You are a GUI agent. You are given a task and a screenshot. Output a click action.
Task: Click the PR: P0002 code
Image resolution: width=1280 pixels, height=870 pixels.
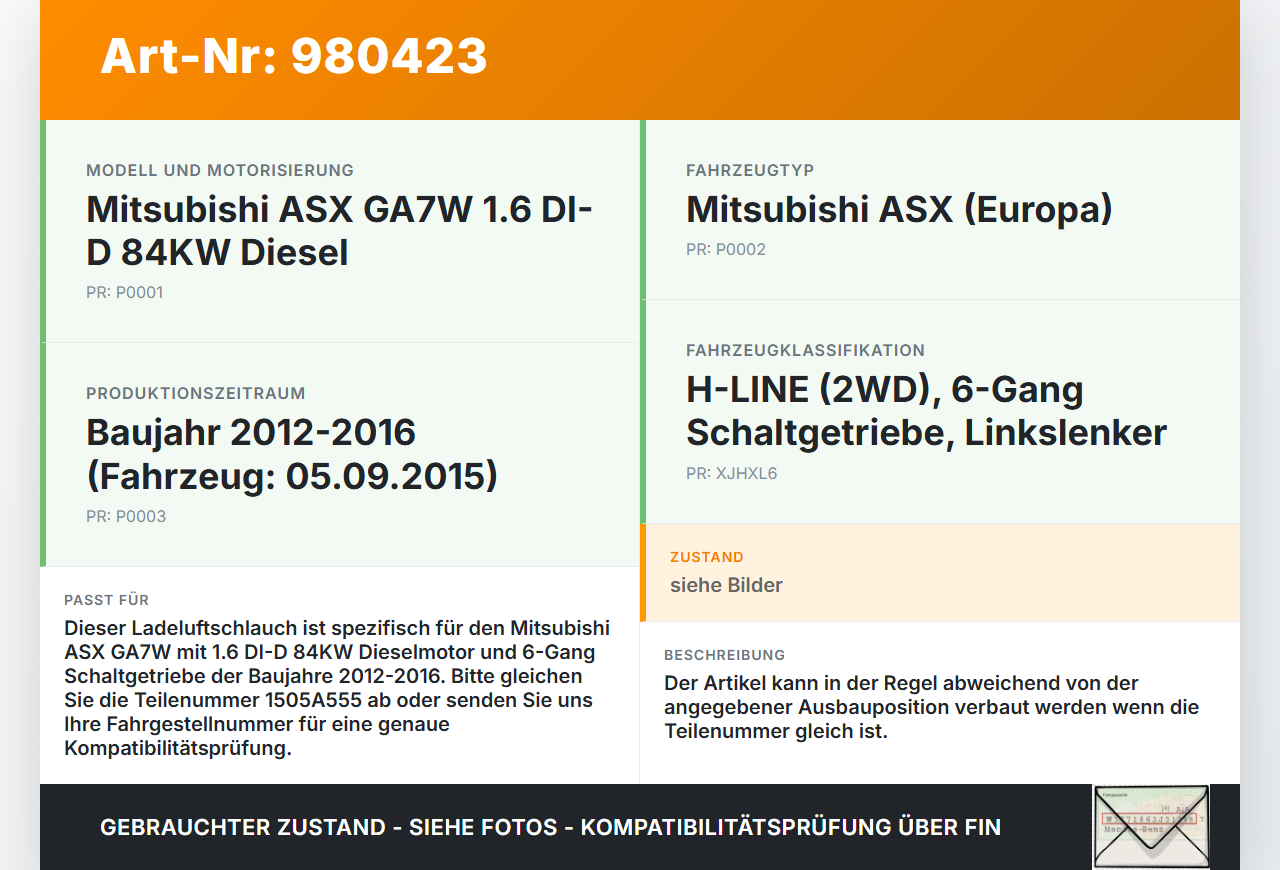pyautogui.click(x=726, y=250)
